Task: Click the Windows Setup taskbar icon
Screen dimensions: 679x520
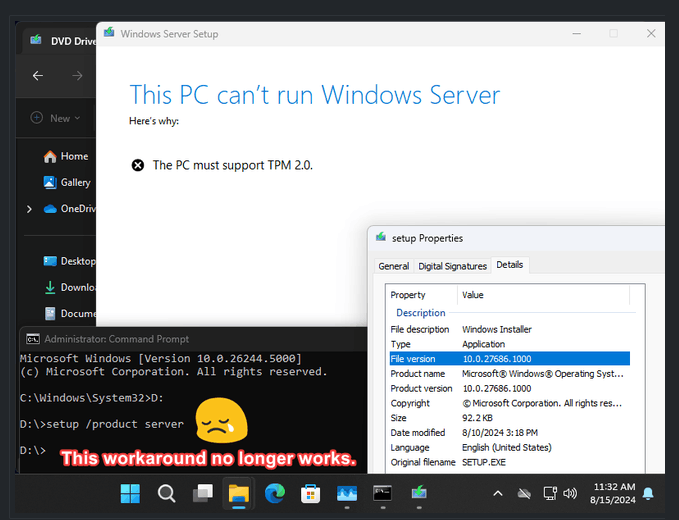Action: [418, 493]
